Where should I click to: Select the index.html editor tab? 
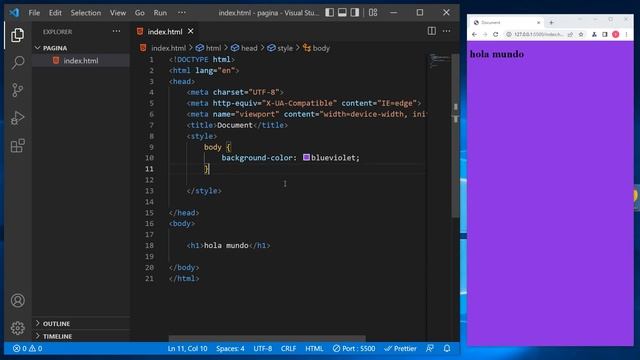(x=165, y=31)
